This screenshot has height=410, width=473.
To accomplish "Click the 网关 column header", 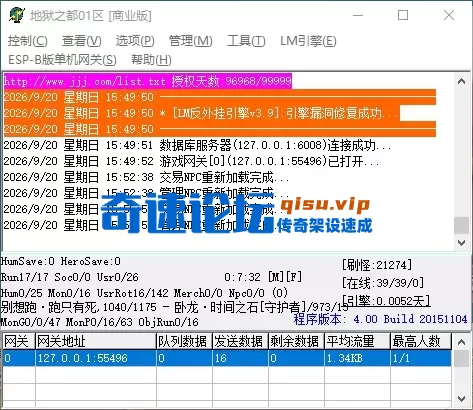I will 18,341.
